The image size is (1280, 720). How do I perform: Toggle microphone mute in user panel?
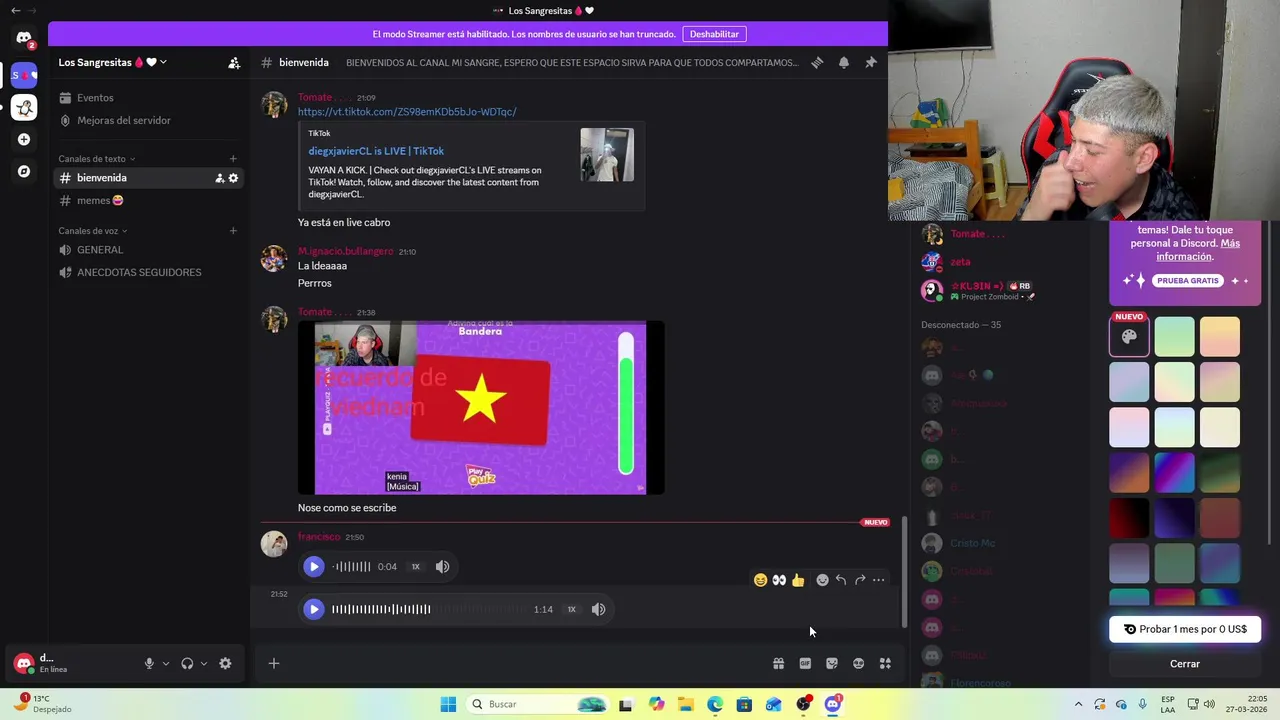(x=149, y=663)
